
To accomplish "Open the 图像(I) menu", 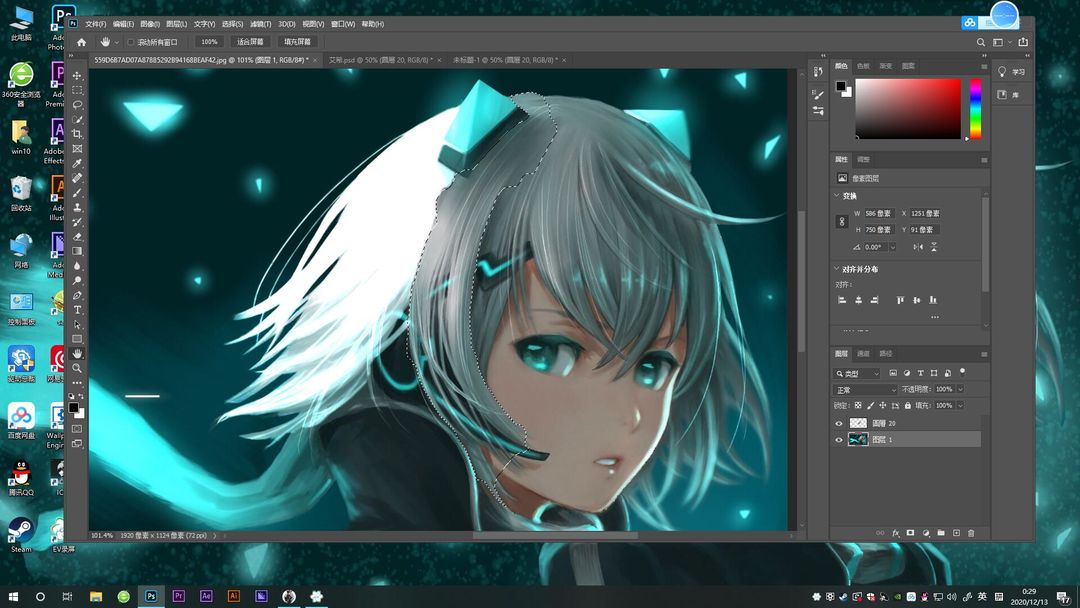I will (150, 24).
